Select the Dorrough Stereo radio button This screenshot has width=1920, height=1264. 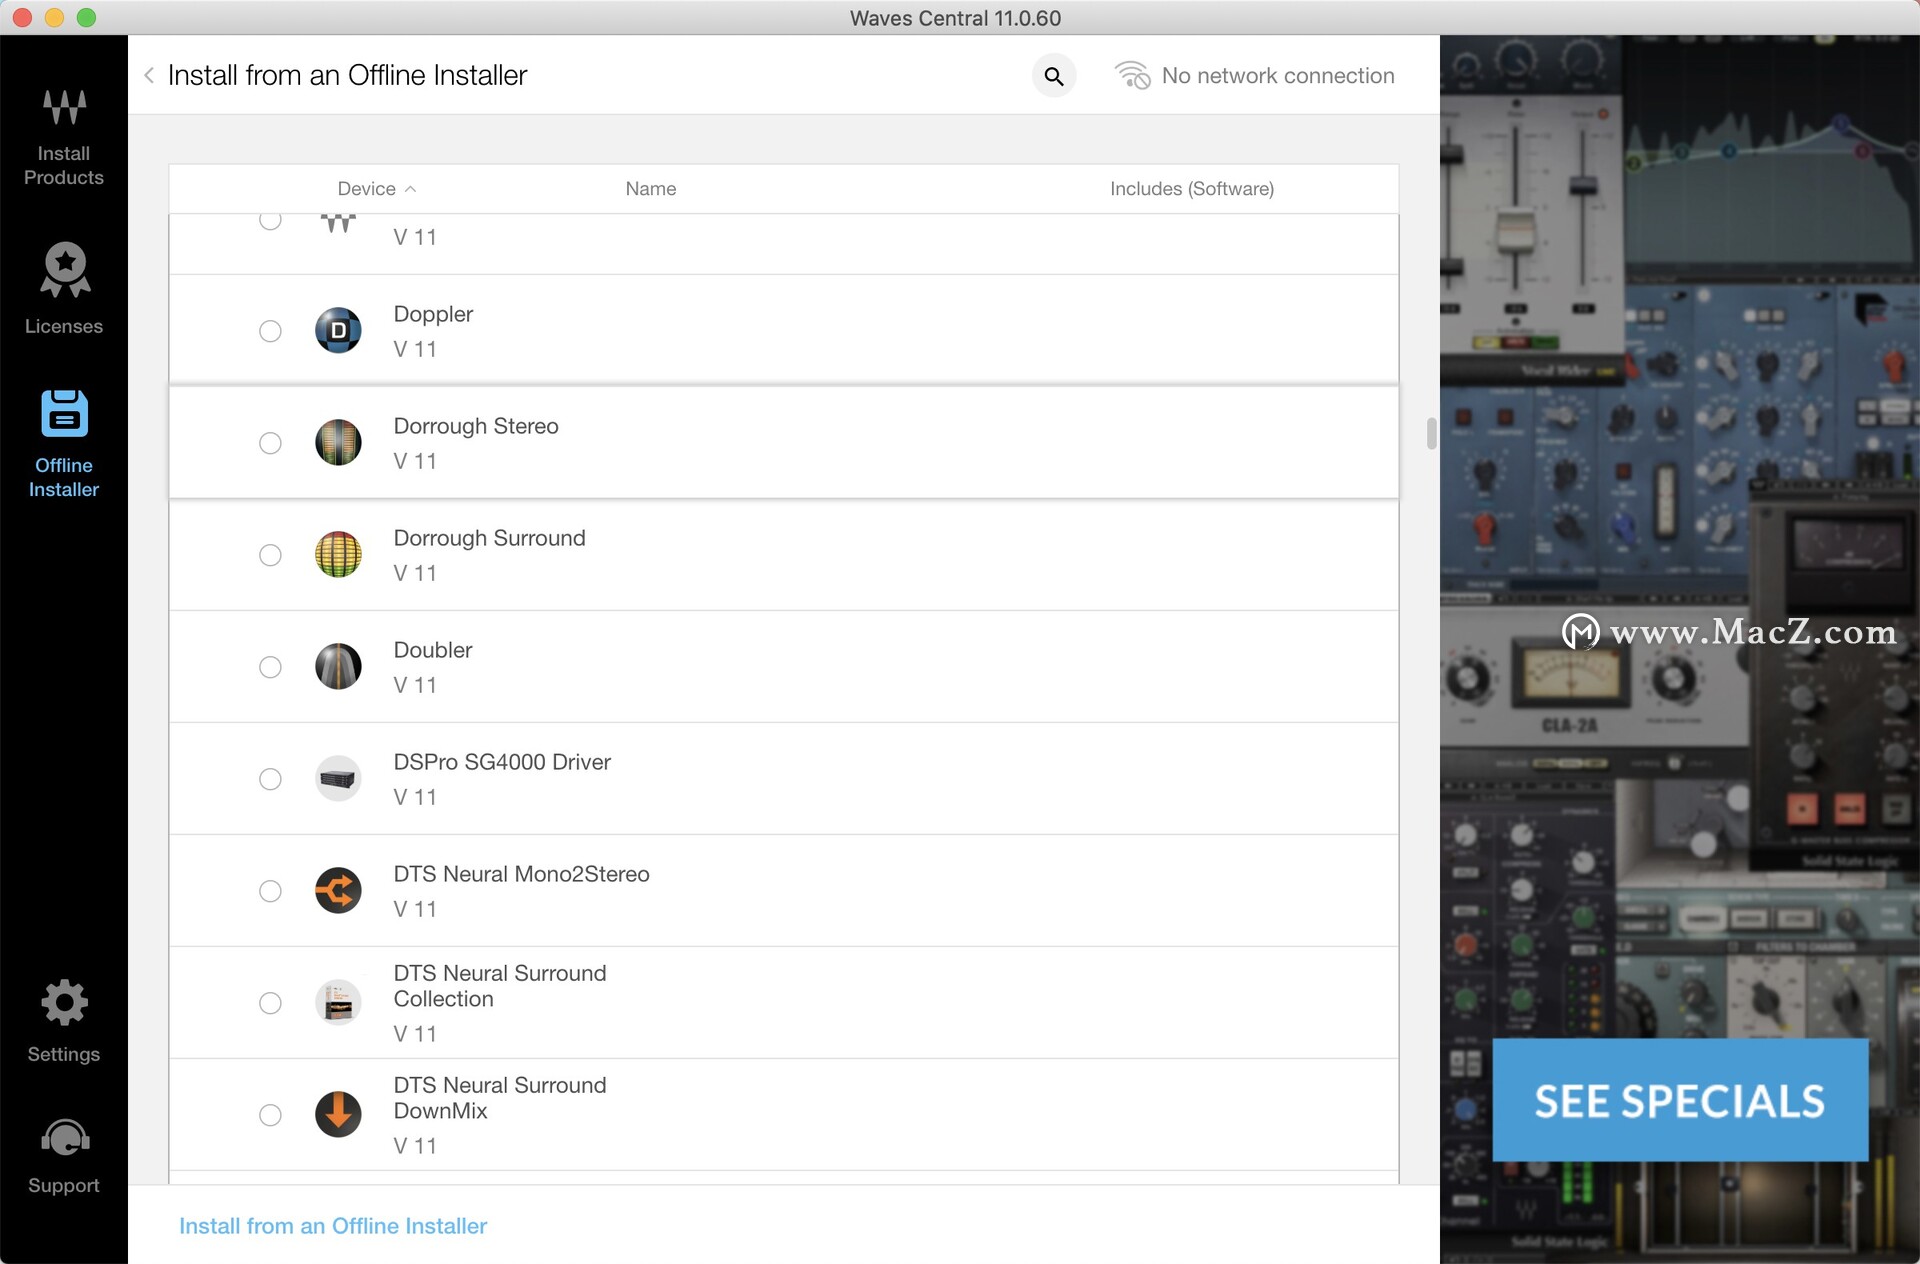tap(270, 443)
